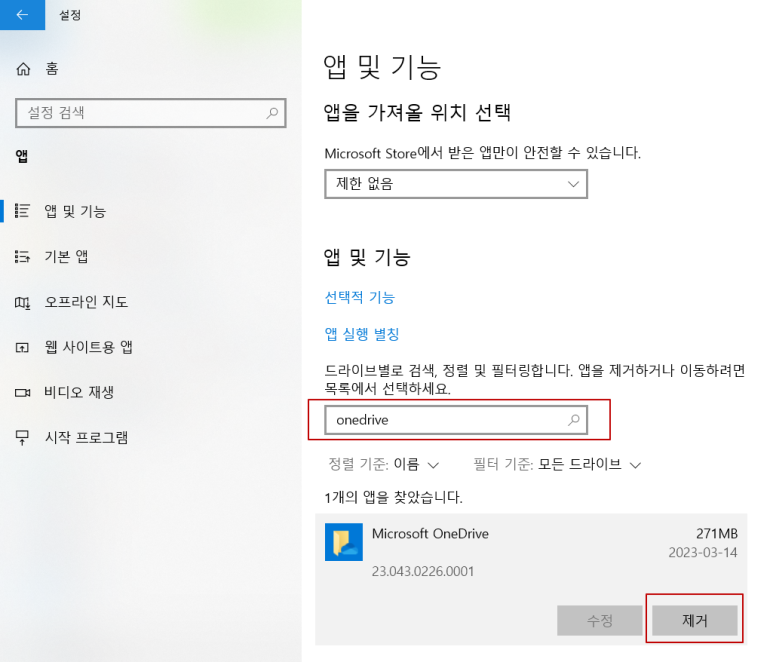This screenshot has height=662, width=773.
Task: Click the 1개의 앱을 찾았습니다 result text
Action: (393, 497)
